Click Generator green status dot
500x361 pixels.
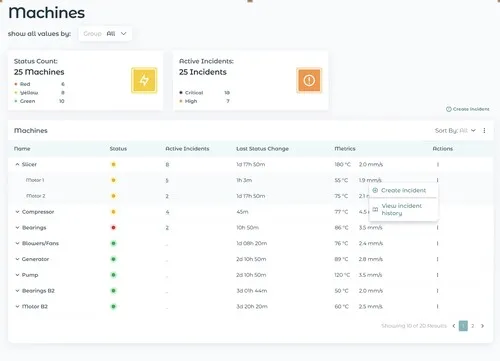(x=113, y=259)
